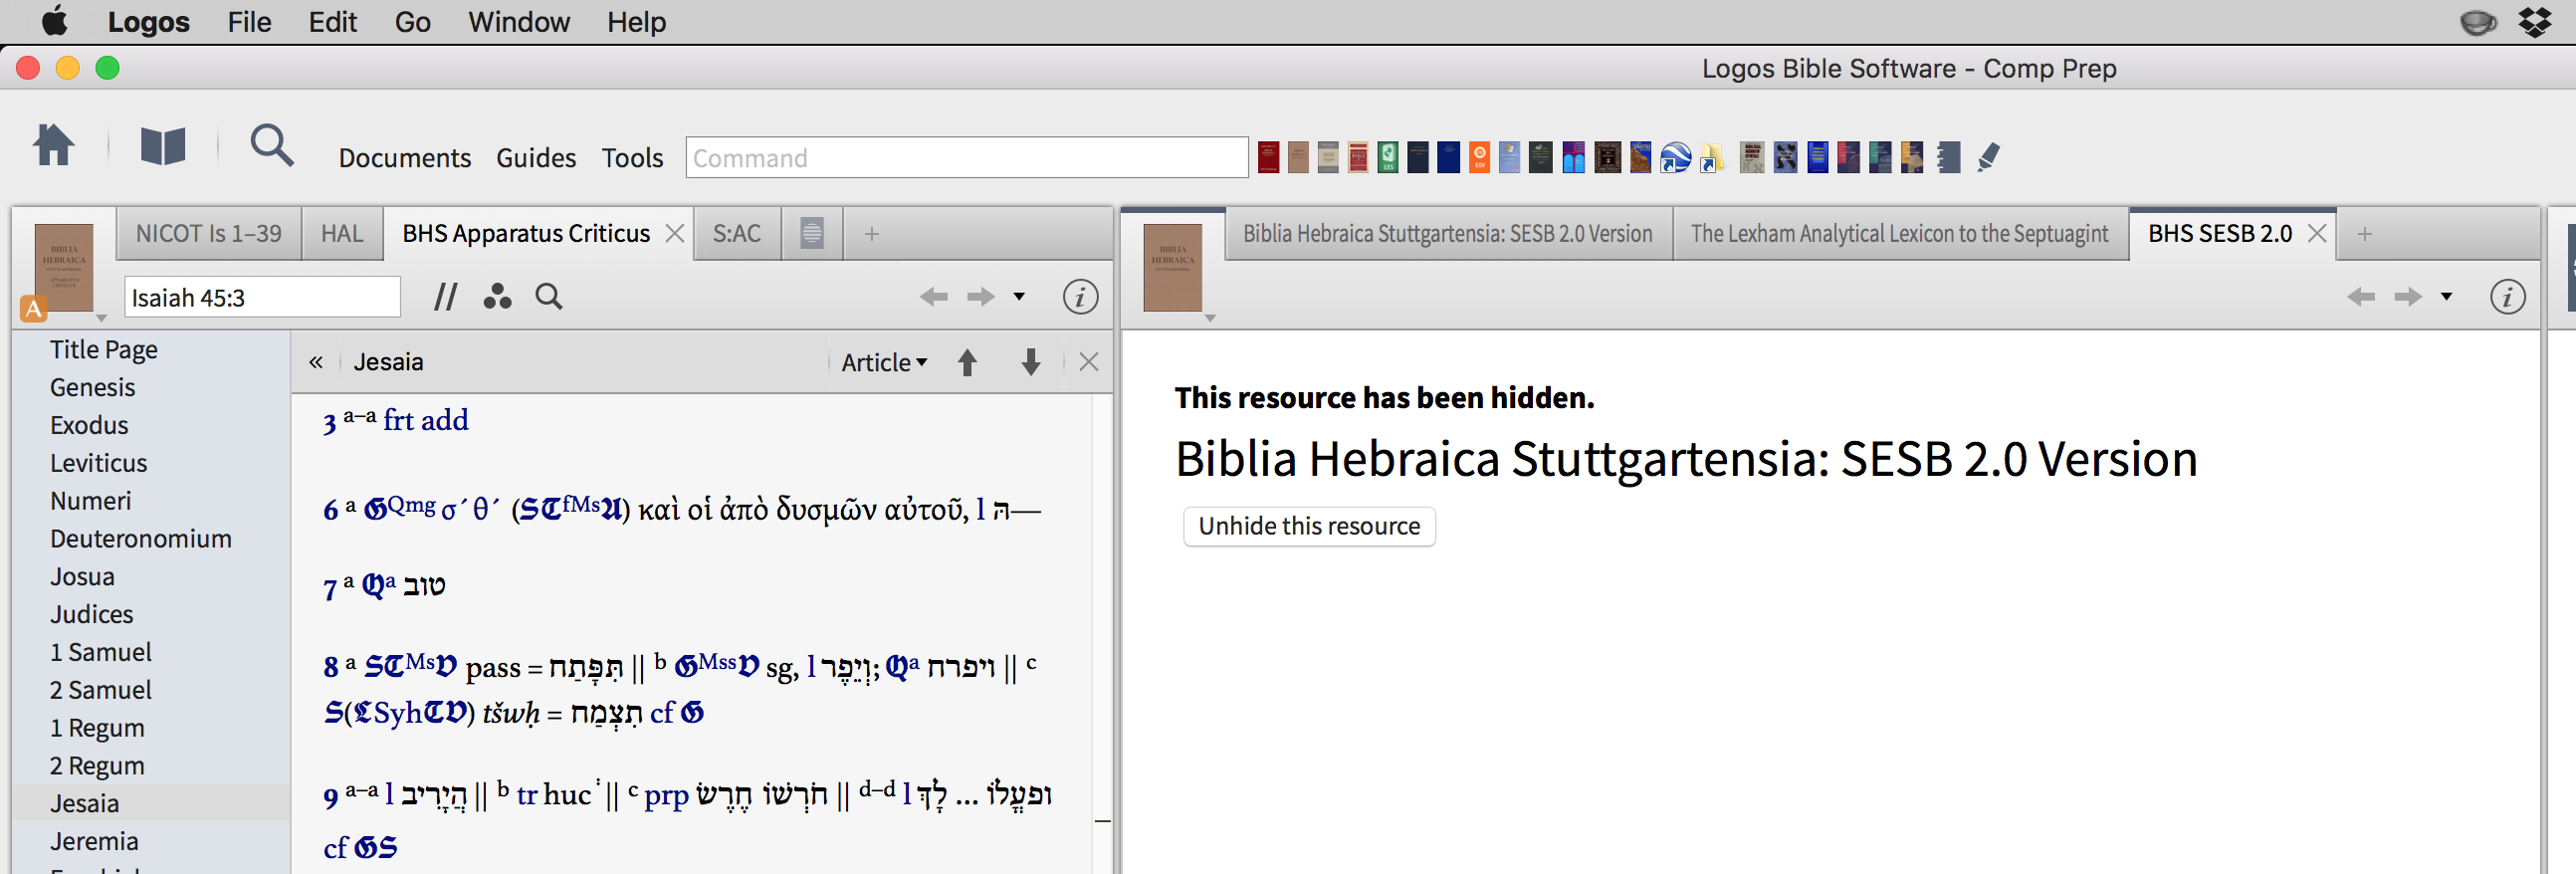Go back in BHS Apparatus panel history
The height and width of the screenshot is (874, 2576).
[x=933, y=297]
